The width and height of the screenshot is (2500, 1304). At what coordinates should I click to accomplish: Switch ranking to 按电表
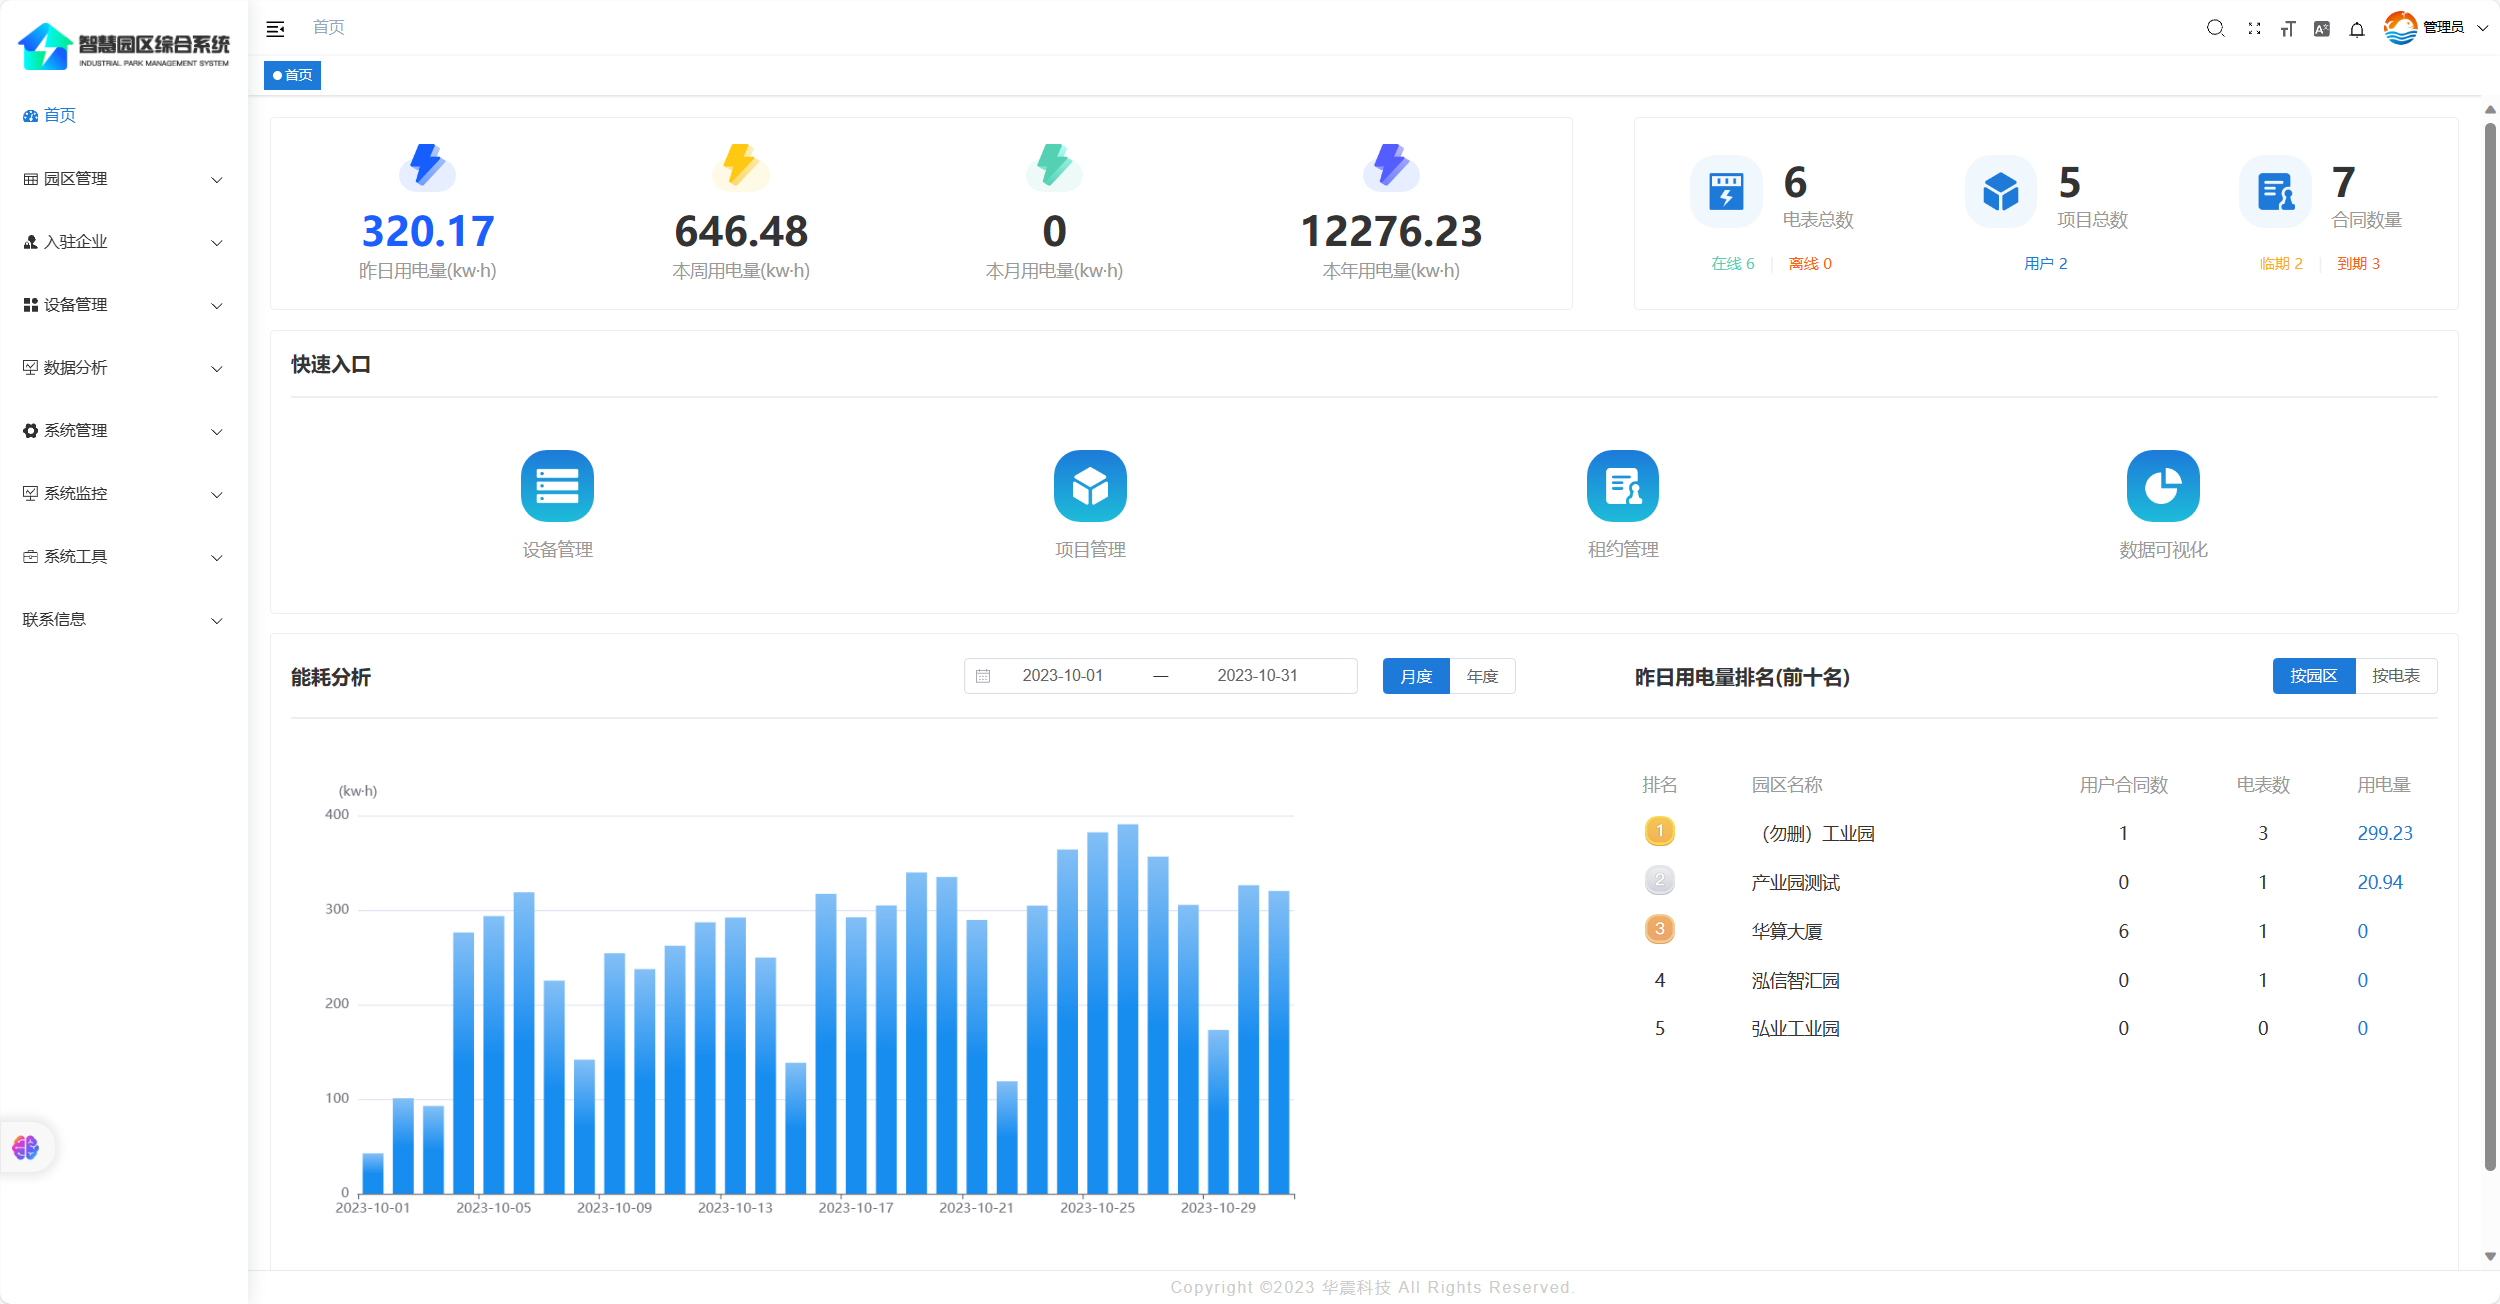point(2397,676)
